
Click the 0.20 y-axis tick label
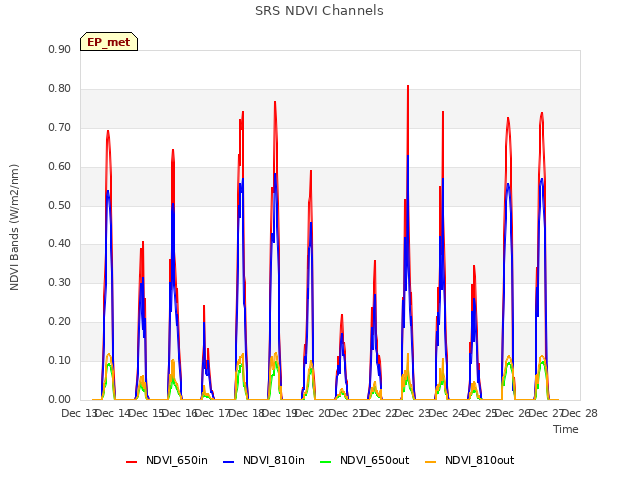pyautogui.click(x=60, y=322)
